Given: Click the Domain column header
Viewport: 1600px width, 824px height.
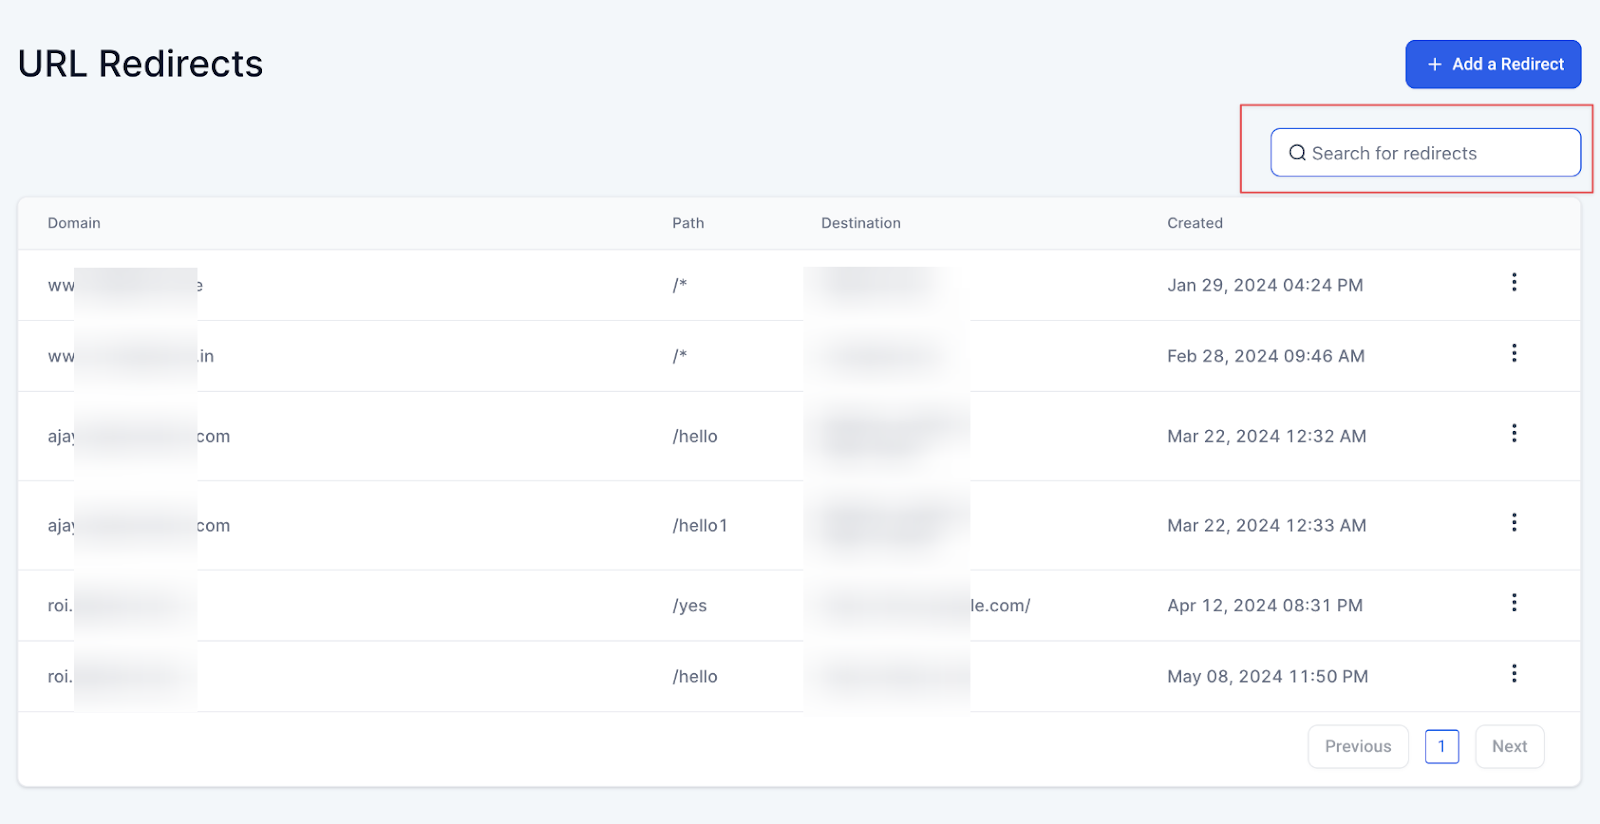Looking at the screenshot, I should (x=74, y=223).
